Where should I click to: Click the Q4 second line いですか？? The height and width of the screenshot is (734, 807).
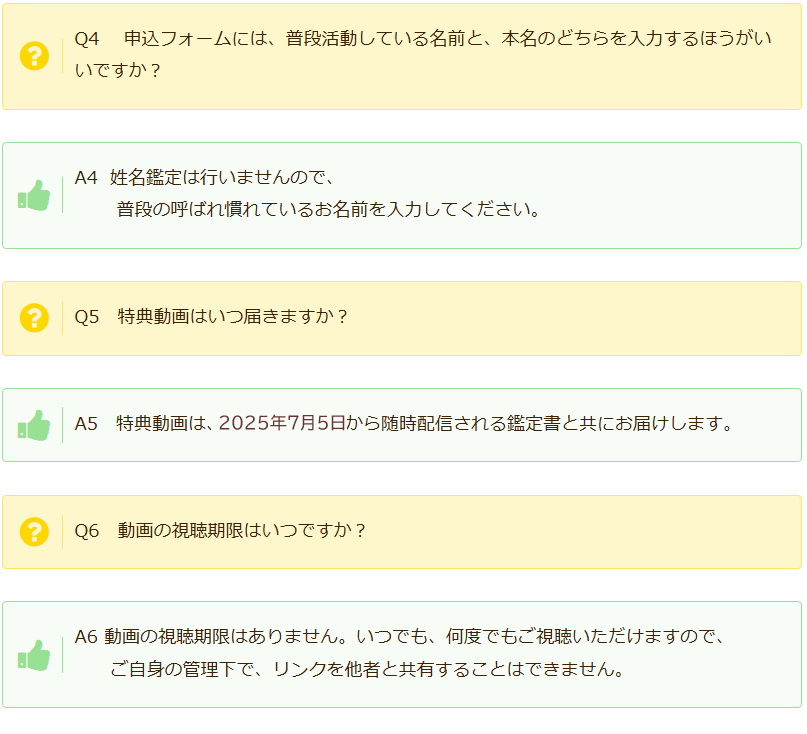click(x=118, y=72)
